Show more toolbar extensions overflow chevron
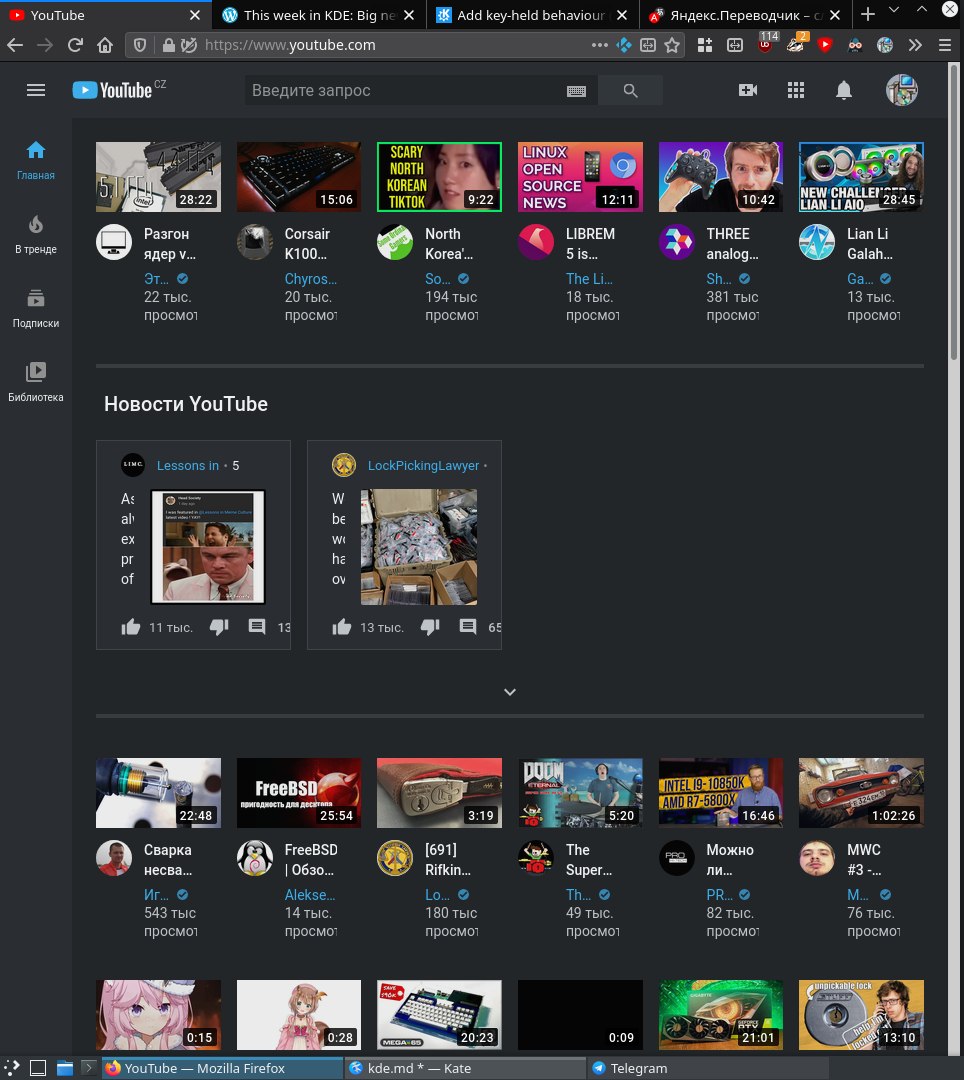The image size is (964, 1080). point(914,45)
